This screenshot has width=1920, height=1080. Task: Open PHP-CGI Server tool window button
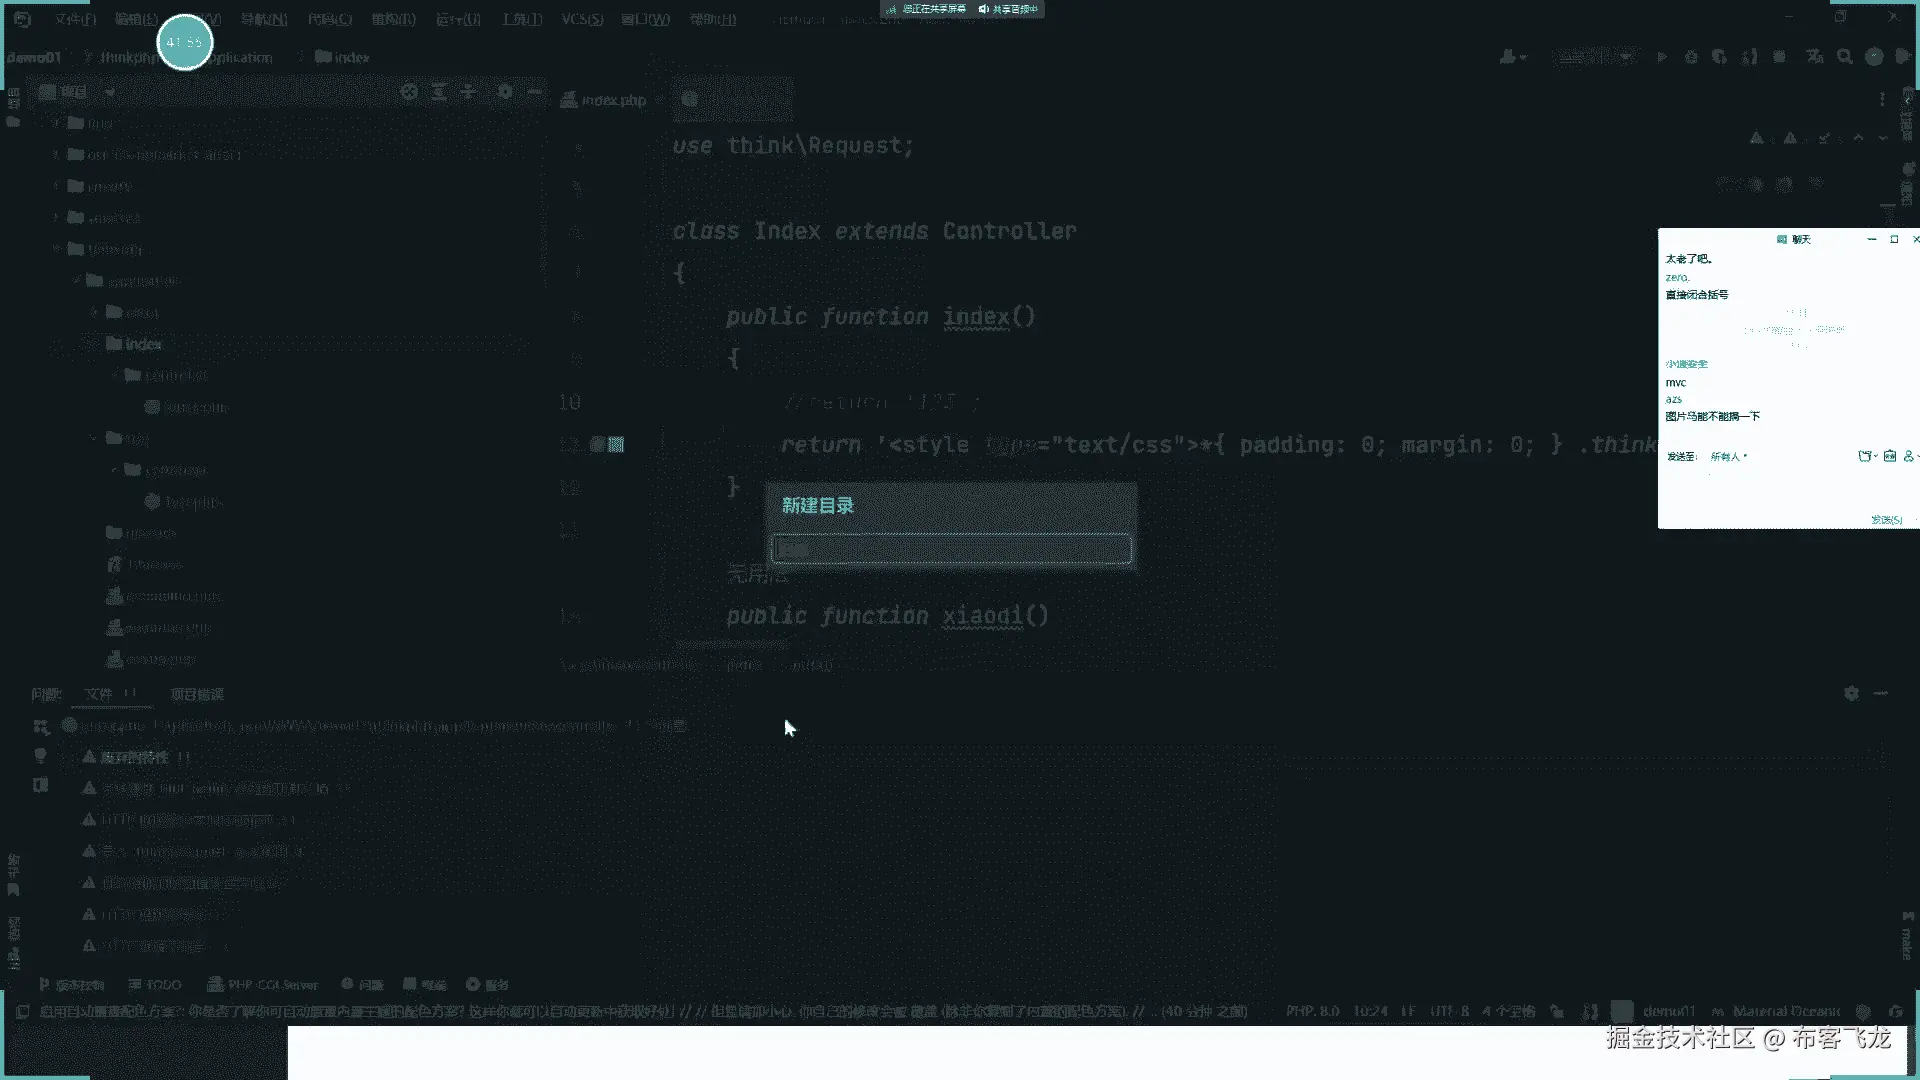click(x=262, y=985)
